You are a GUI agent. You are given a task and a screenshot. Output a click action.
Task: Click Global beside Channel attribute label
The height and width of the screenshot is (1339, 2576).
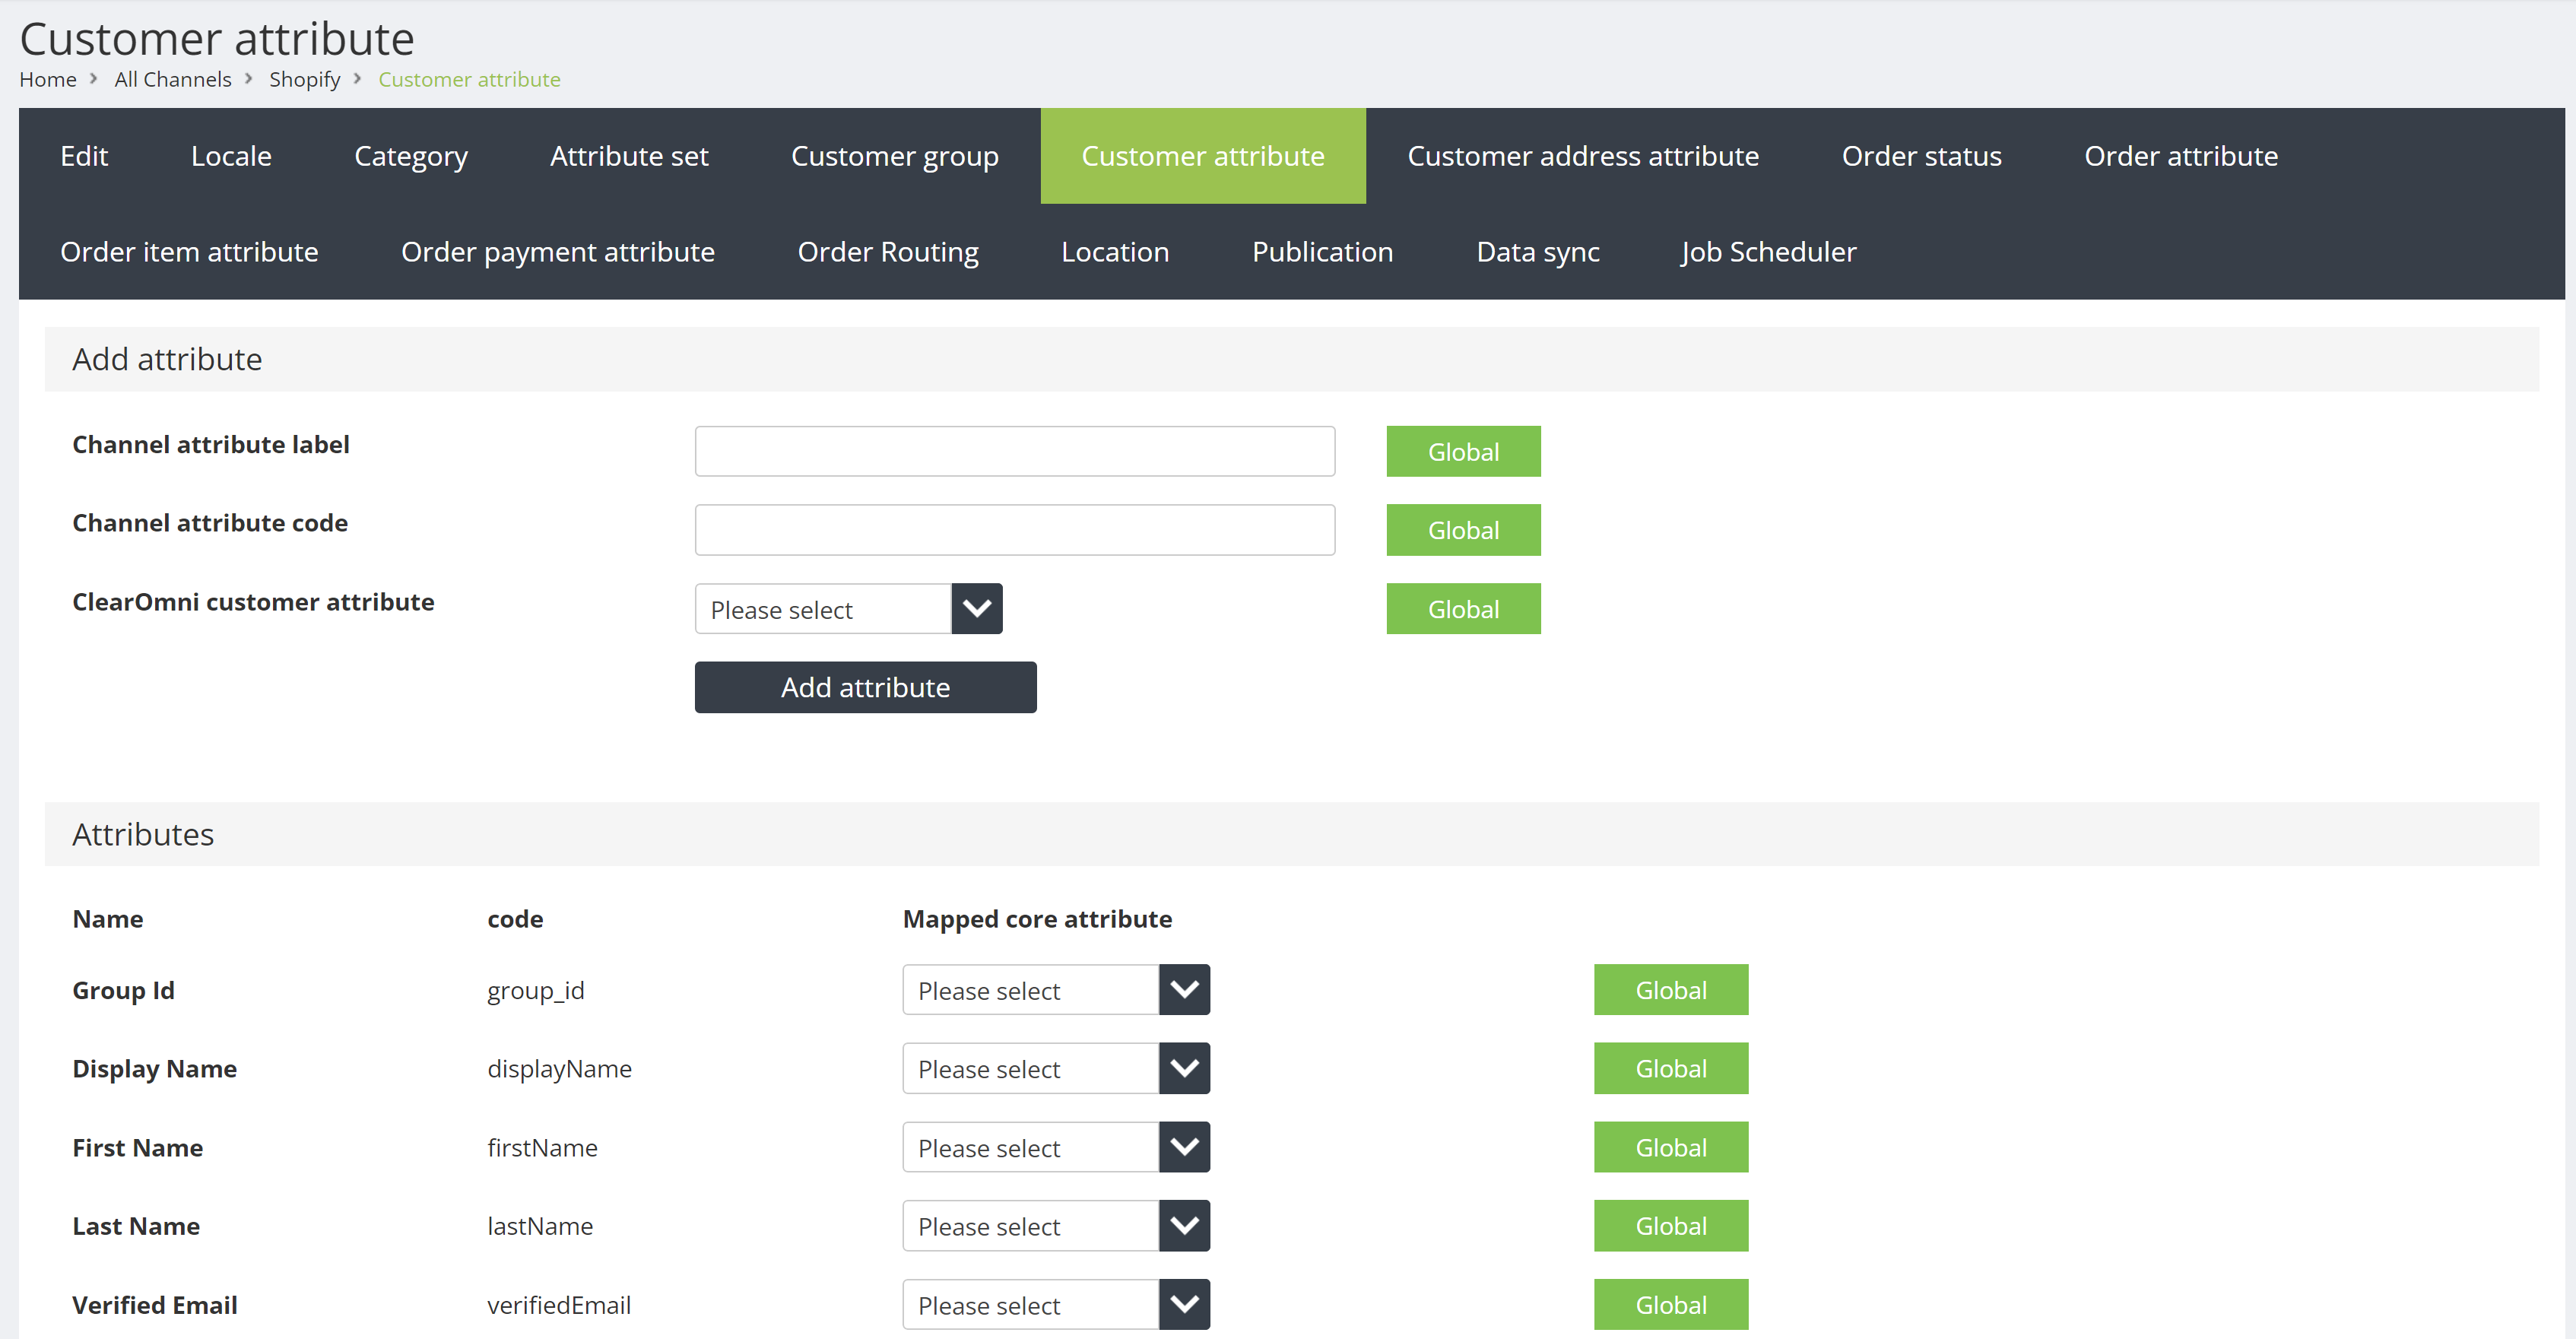coord(1463,452)
